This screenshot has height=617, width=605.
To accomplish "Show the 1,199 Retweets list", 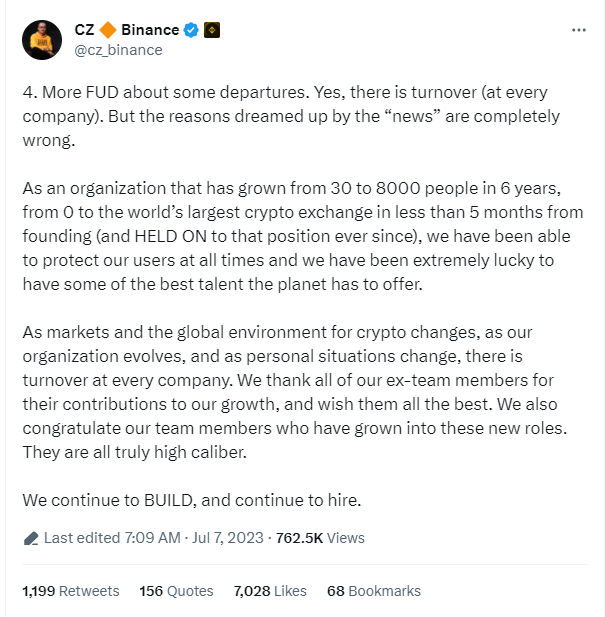I will [70, 591].
